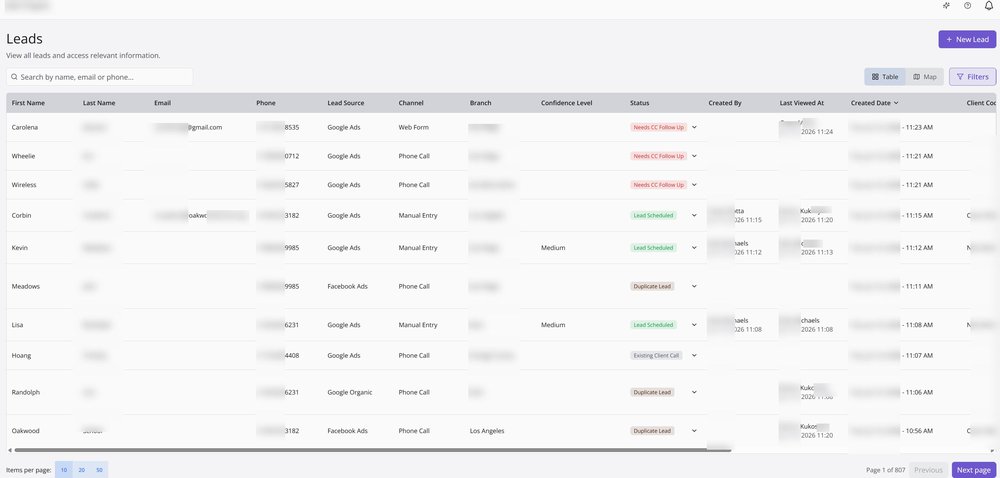The height and width of the screenshot is (478, 1000).
Task: Click the Los Angeles branch cell
Action: click(x=487, y=431)
